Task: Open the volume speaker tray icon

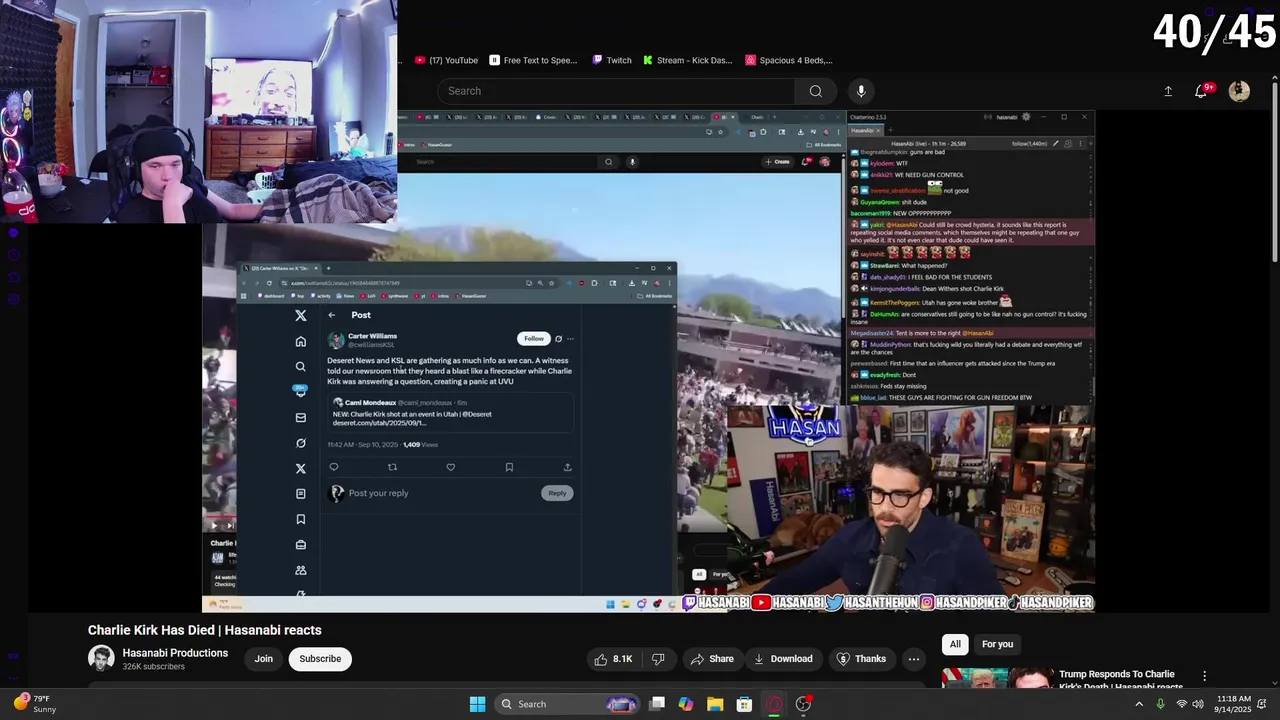Action: coord(1198,704)
